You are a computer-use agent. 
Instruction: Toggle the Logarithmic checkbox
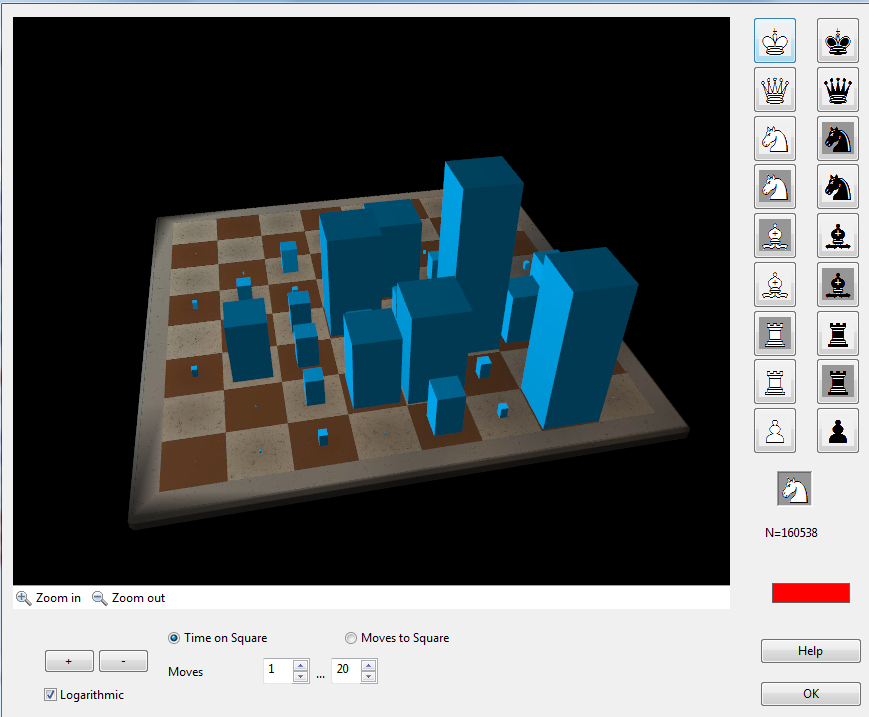point(51,695)
